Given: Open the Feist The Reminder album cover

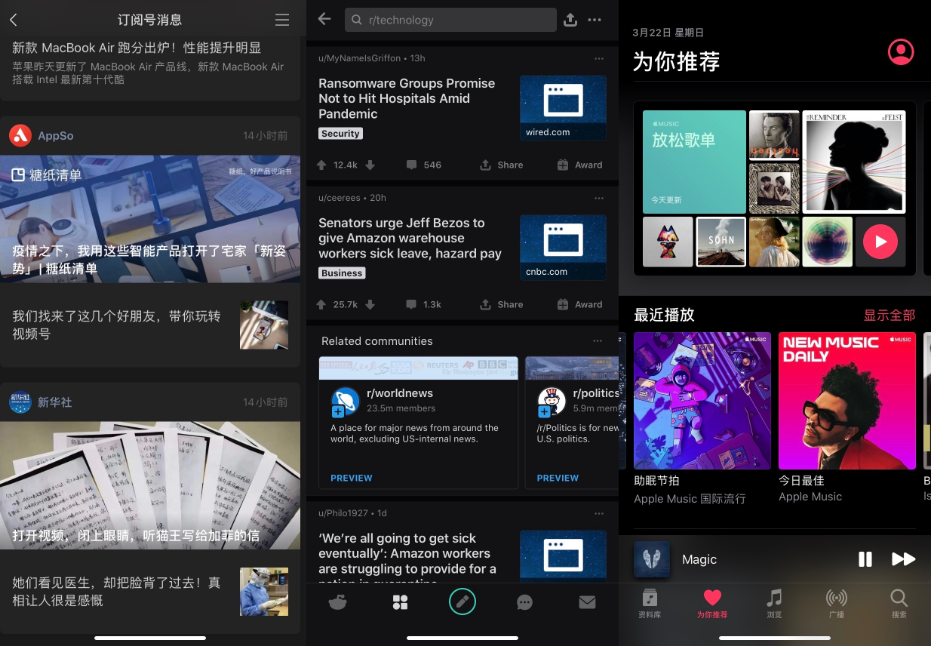Looking at the screenshot, I should (854, 162).
